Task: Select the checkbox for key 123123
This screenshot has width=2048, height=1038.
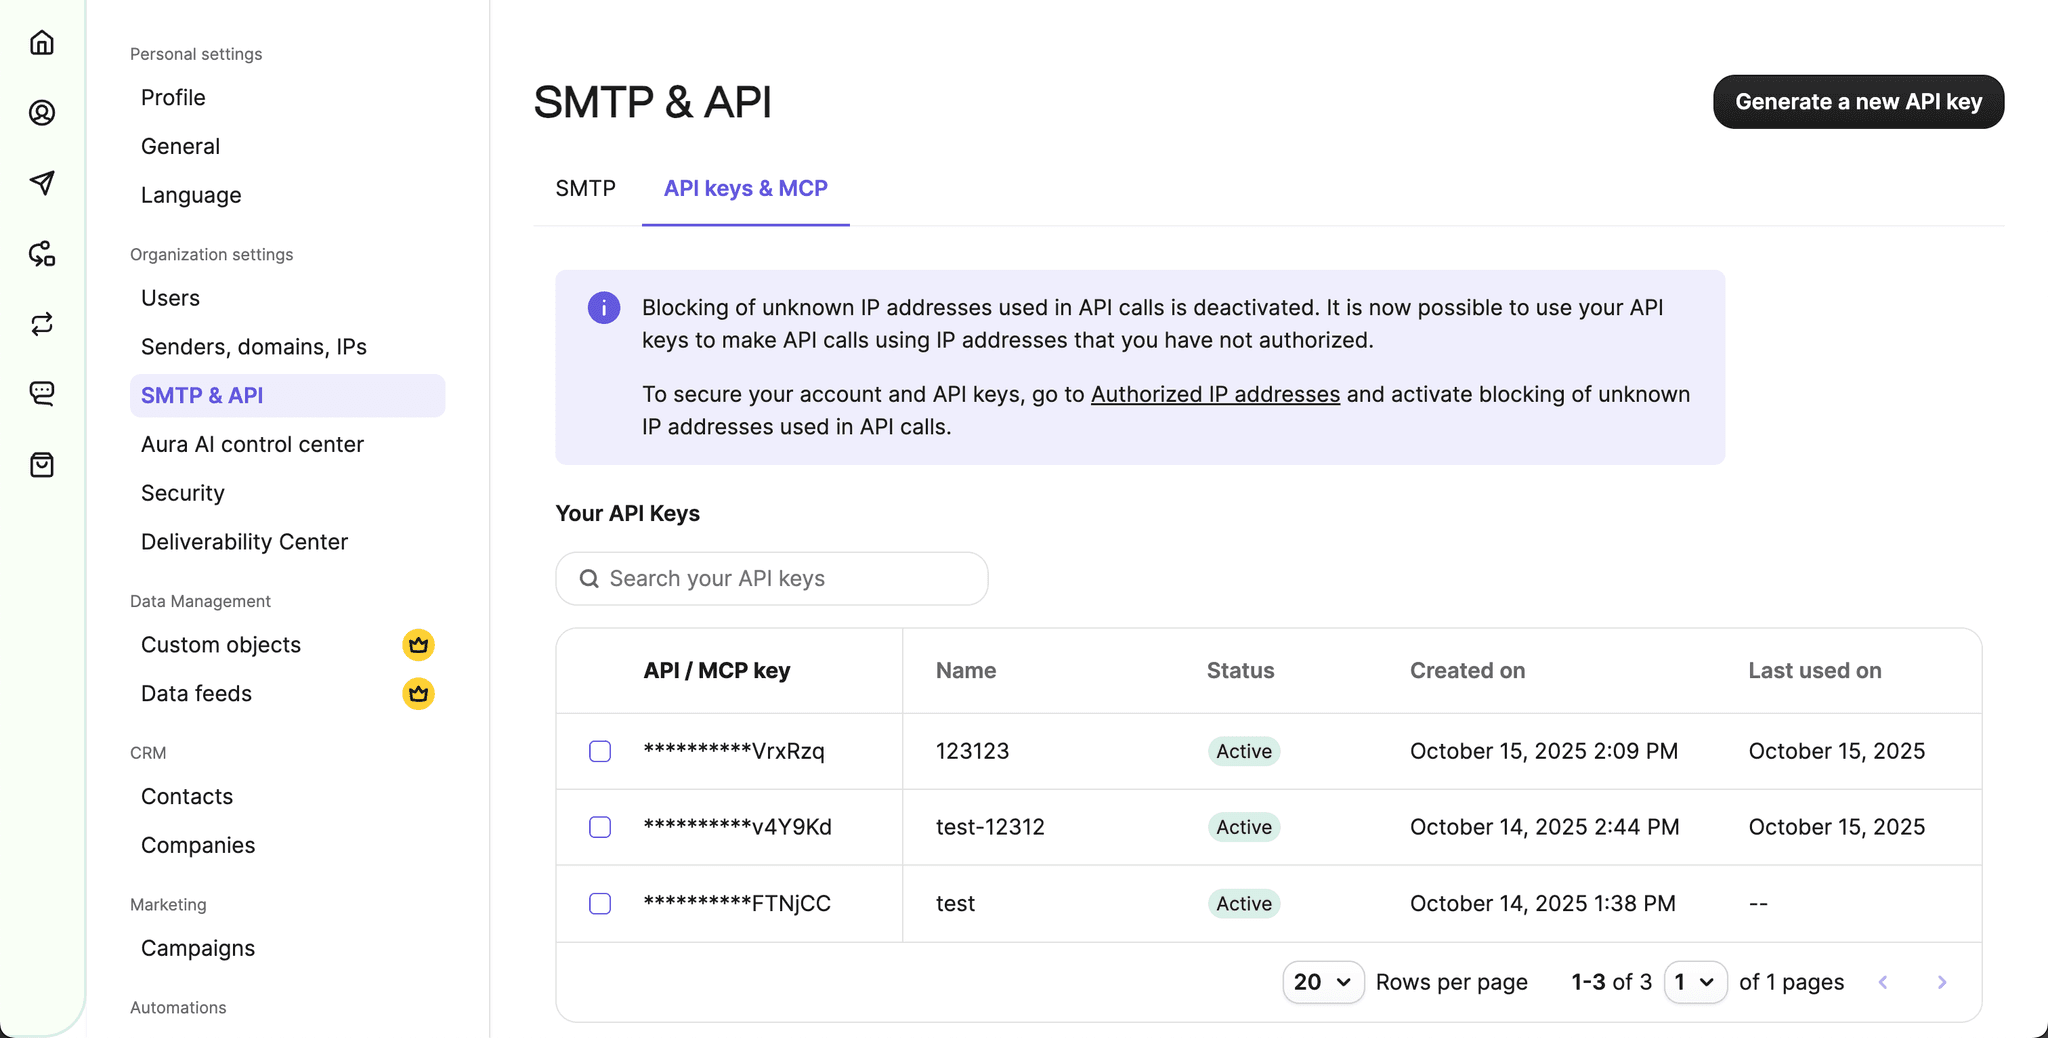Action: coord(600,751)
